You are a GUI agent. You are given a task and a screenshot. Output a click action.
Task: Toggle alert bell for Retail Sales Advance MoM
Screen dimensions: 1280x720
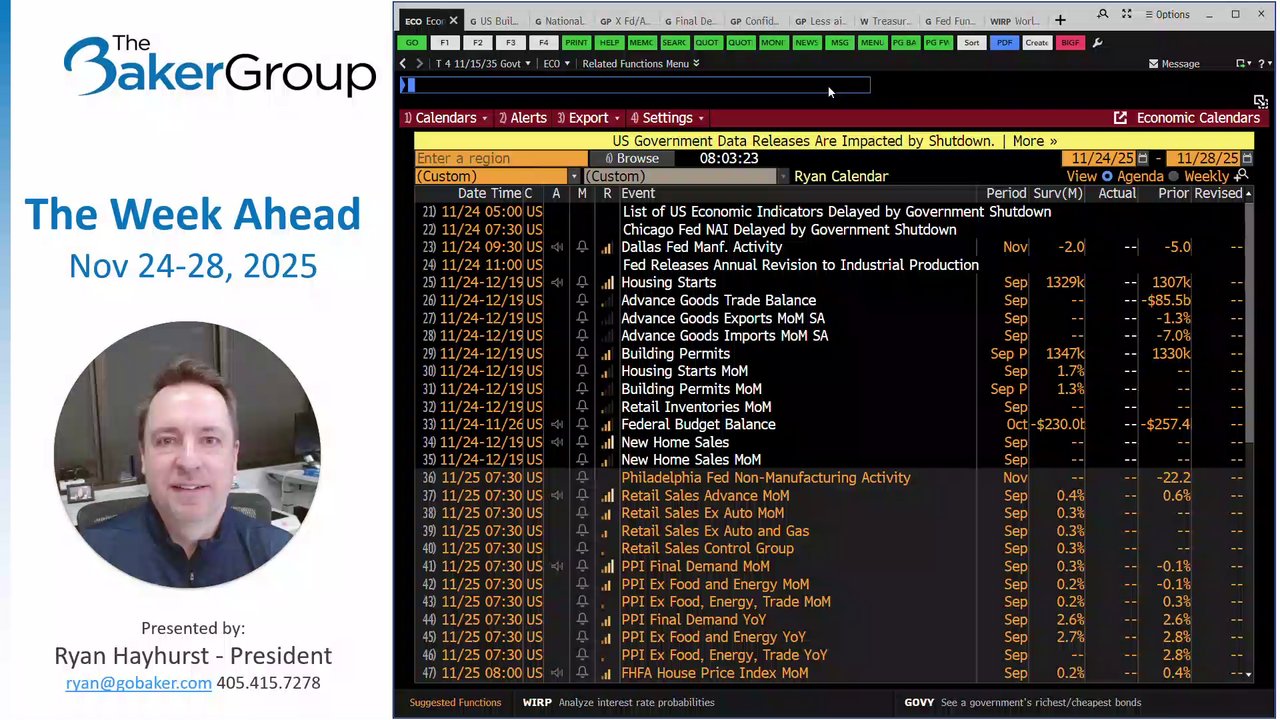tap(582, 496)
